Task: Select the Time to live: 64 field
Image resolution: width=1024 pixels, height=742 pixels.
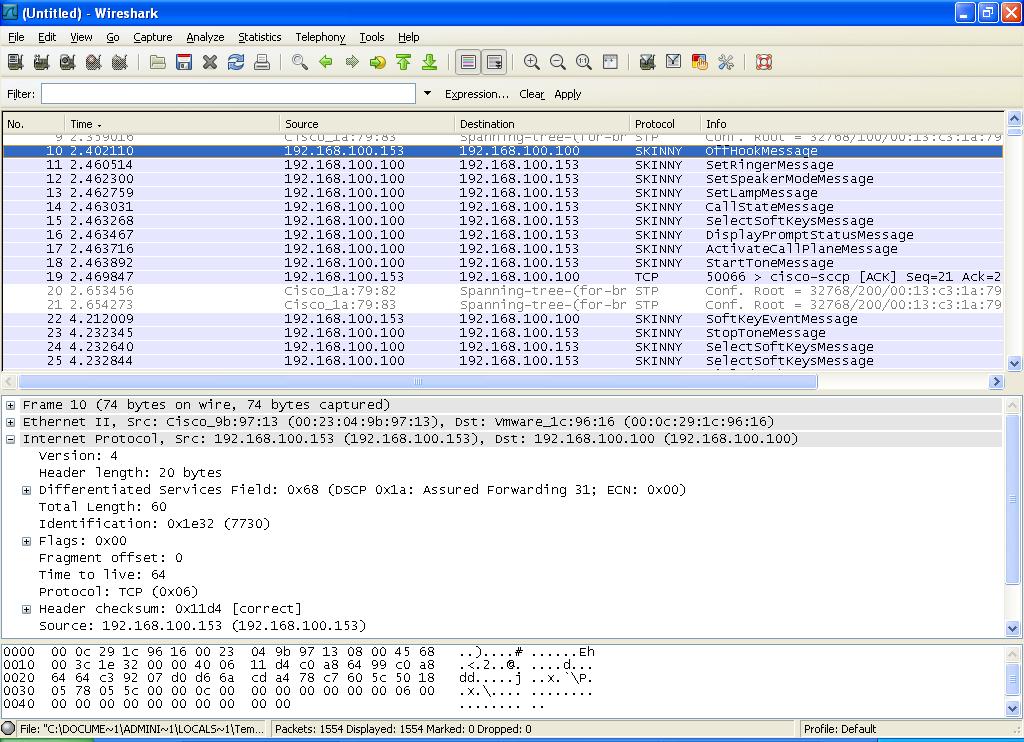Action: click(x=102, y=575)
